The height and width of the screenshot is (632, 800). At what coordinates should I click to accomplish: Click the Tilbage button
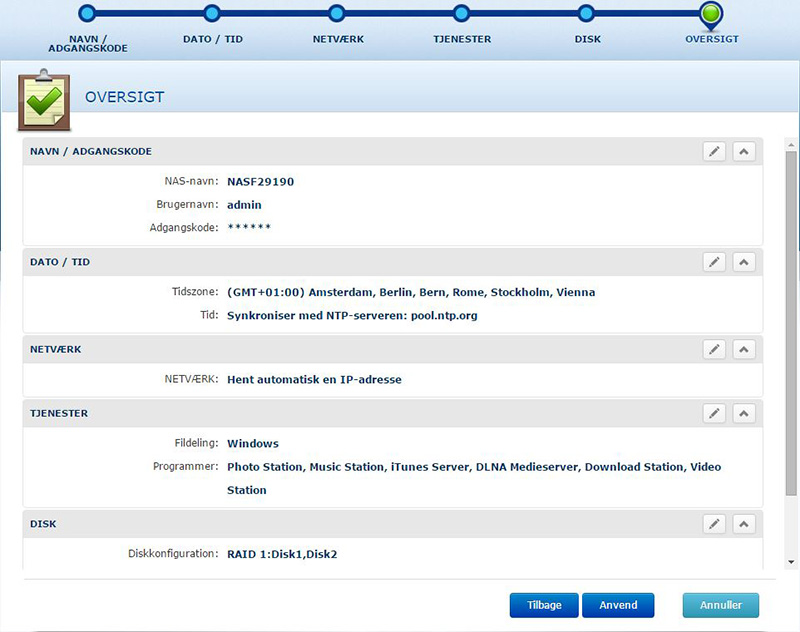544,605
